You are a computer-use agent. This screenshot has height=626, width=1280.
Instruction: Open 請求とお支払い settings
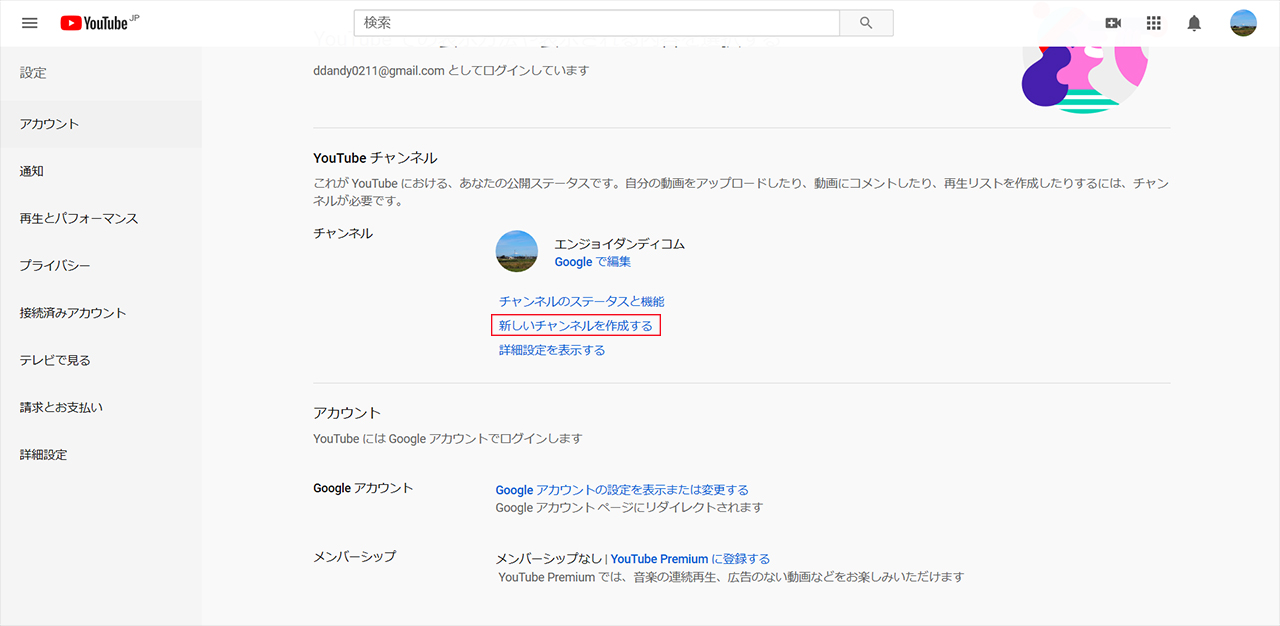point(101,407)
